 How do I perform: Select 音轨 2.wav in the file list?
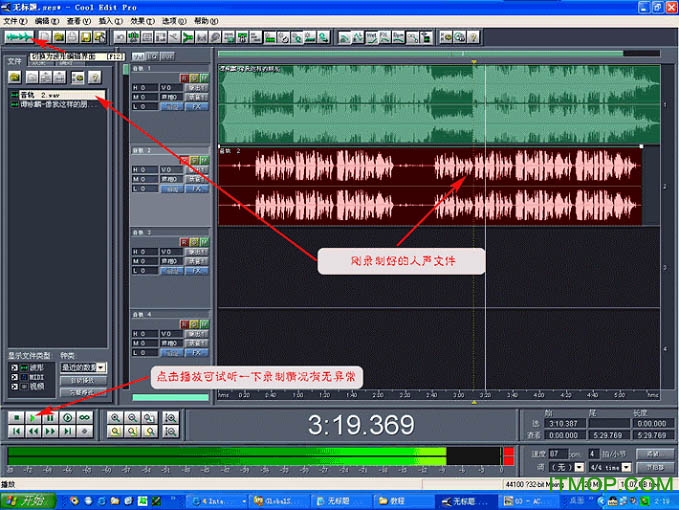pos(40,94)
